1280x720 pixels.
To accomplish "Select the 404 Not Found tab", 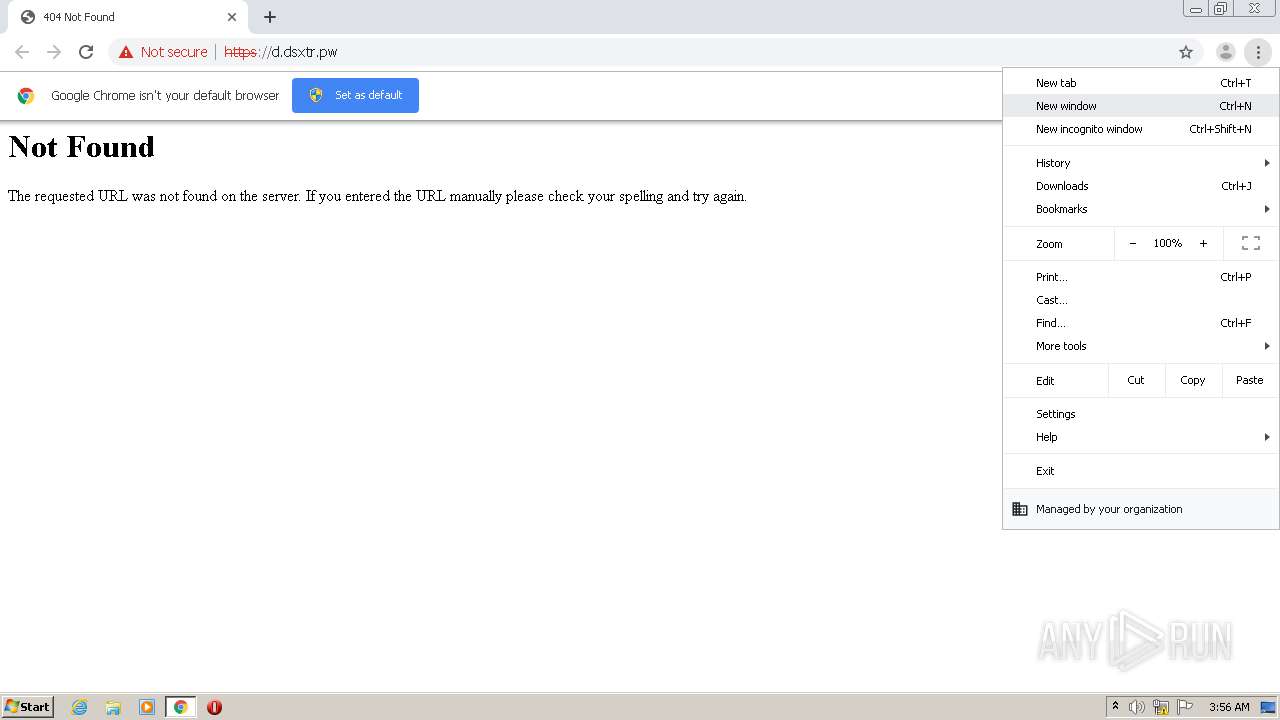I will click(x=128, y=17).
